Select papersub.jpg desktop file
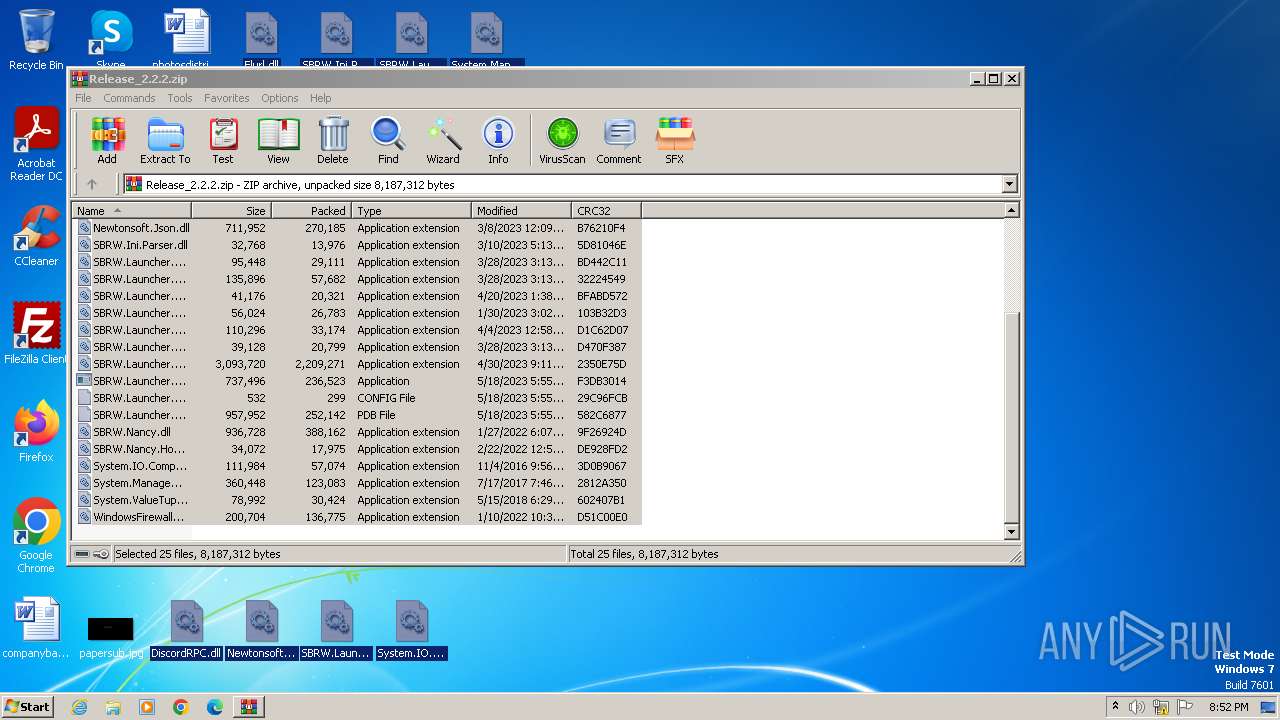Image resolution: width=1280 pixels, height=720 pixels. pyautogui.click(x=111, y=637)
